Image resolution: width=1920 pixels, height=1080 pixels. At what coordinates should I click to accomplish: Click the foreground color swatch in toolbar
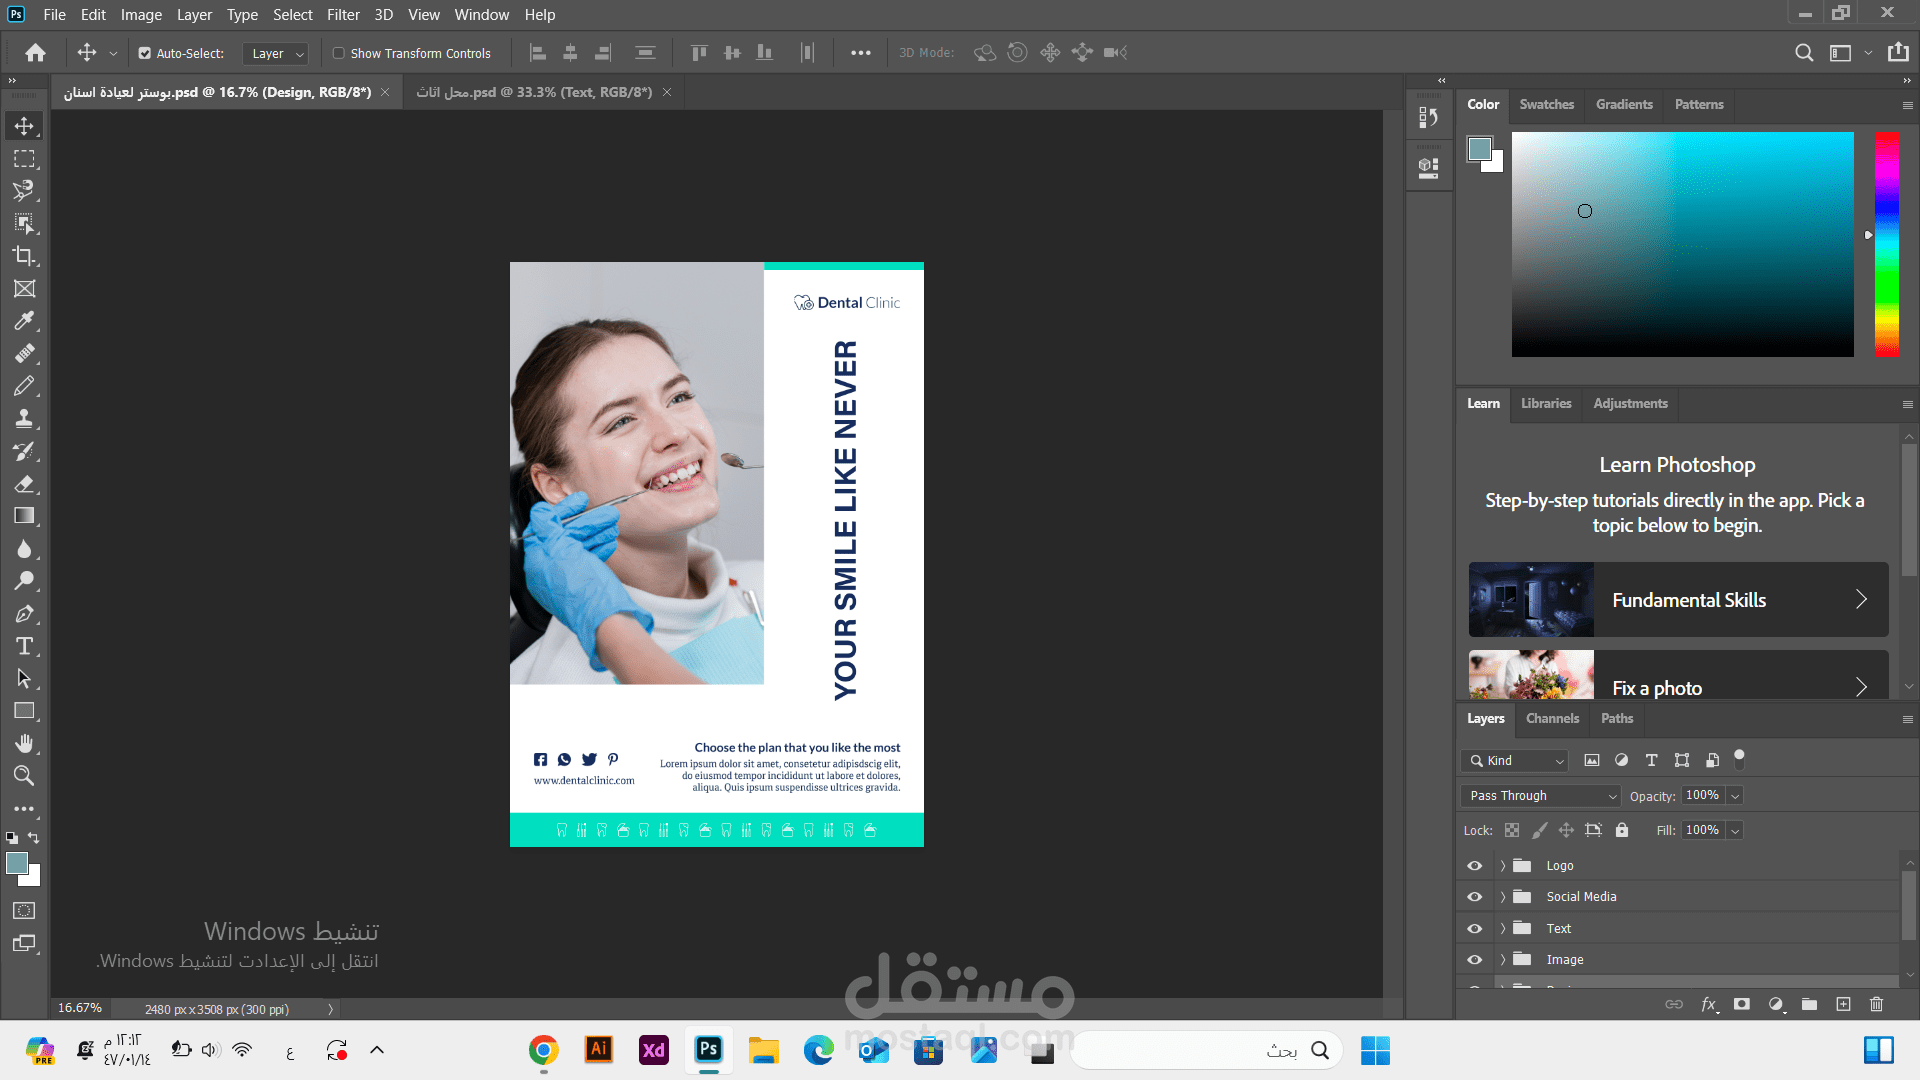[17, 864]
